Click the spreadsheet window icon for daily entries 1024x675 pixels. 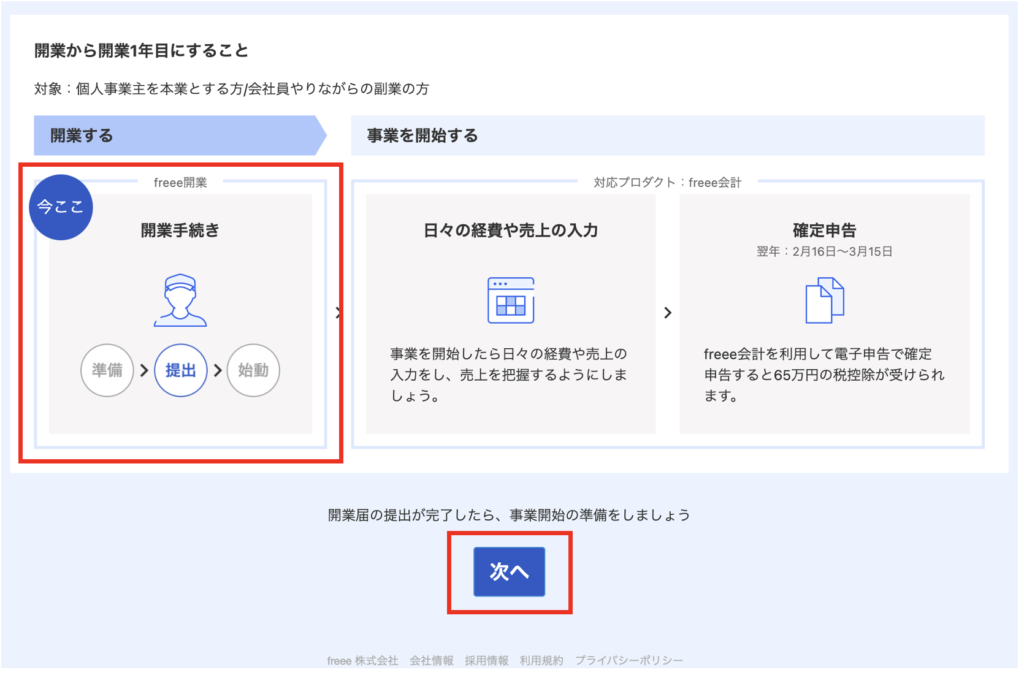coord(511,301)
